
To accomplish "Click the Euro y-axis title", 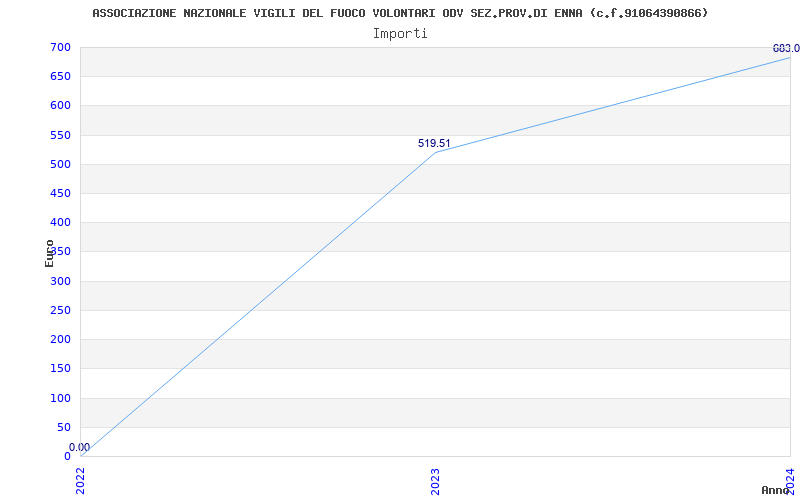I will tap(49, 253).
